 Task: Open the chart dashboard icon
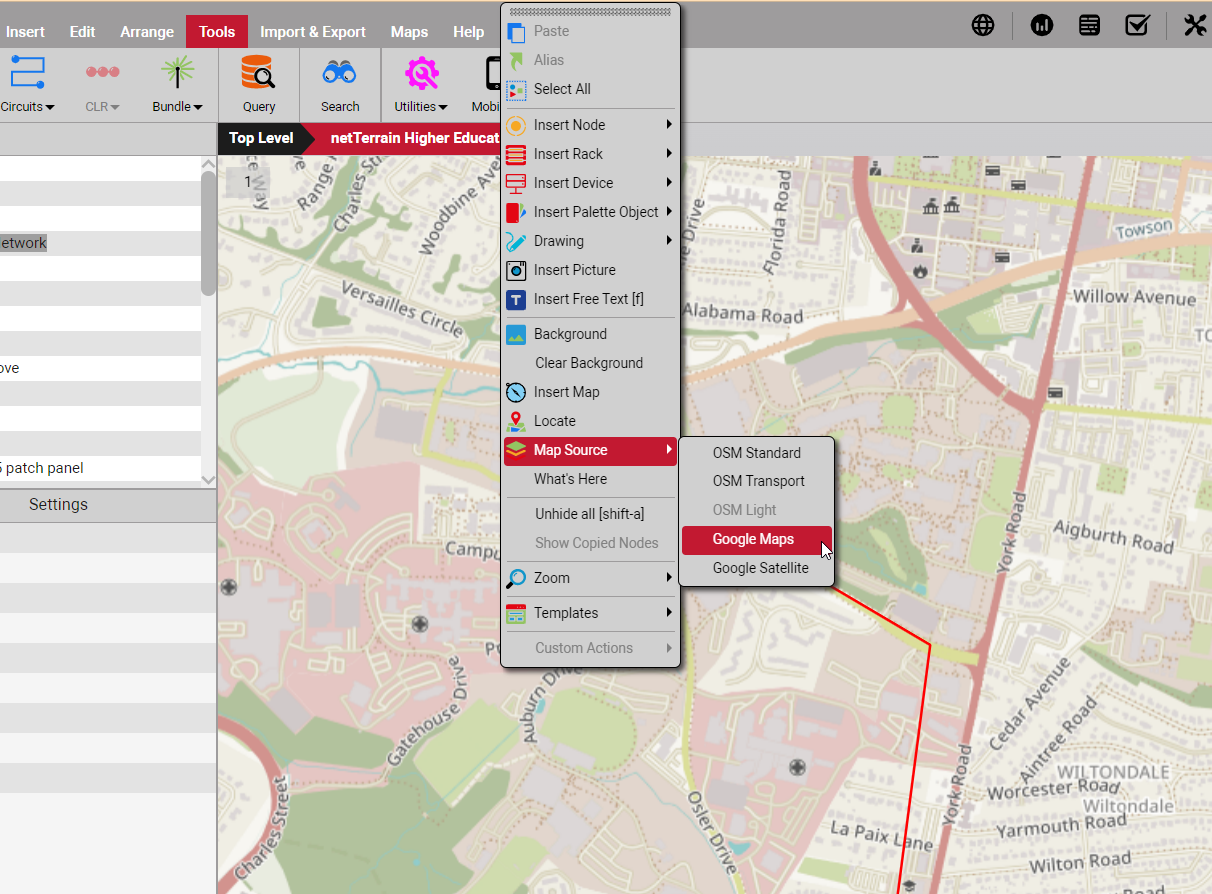[x=1042, y=26]
